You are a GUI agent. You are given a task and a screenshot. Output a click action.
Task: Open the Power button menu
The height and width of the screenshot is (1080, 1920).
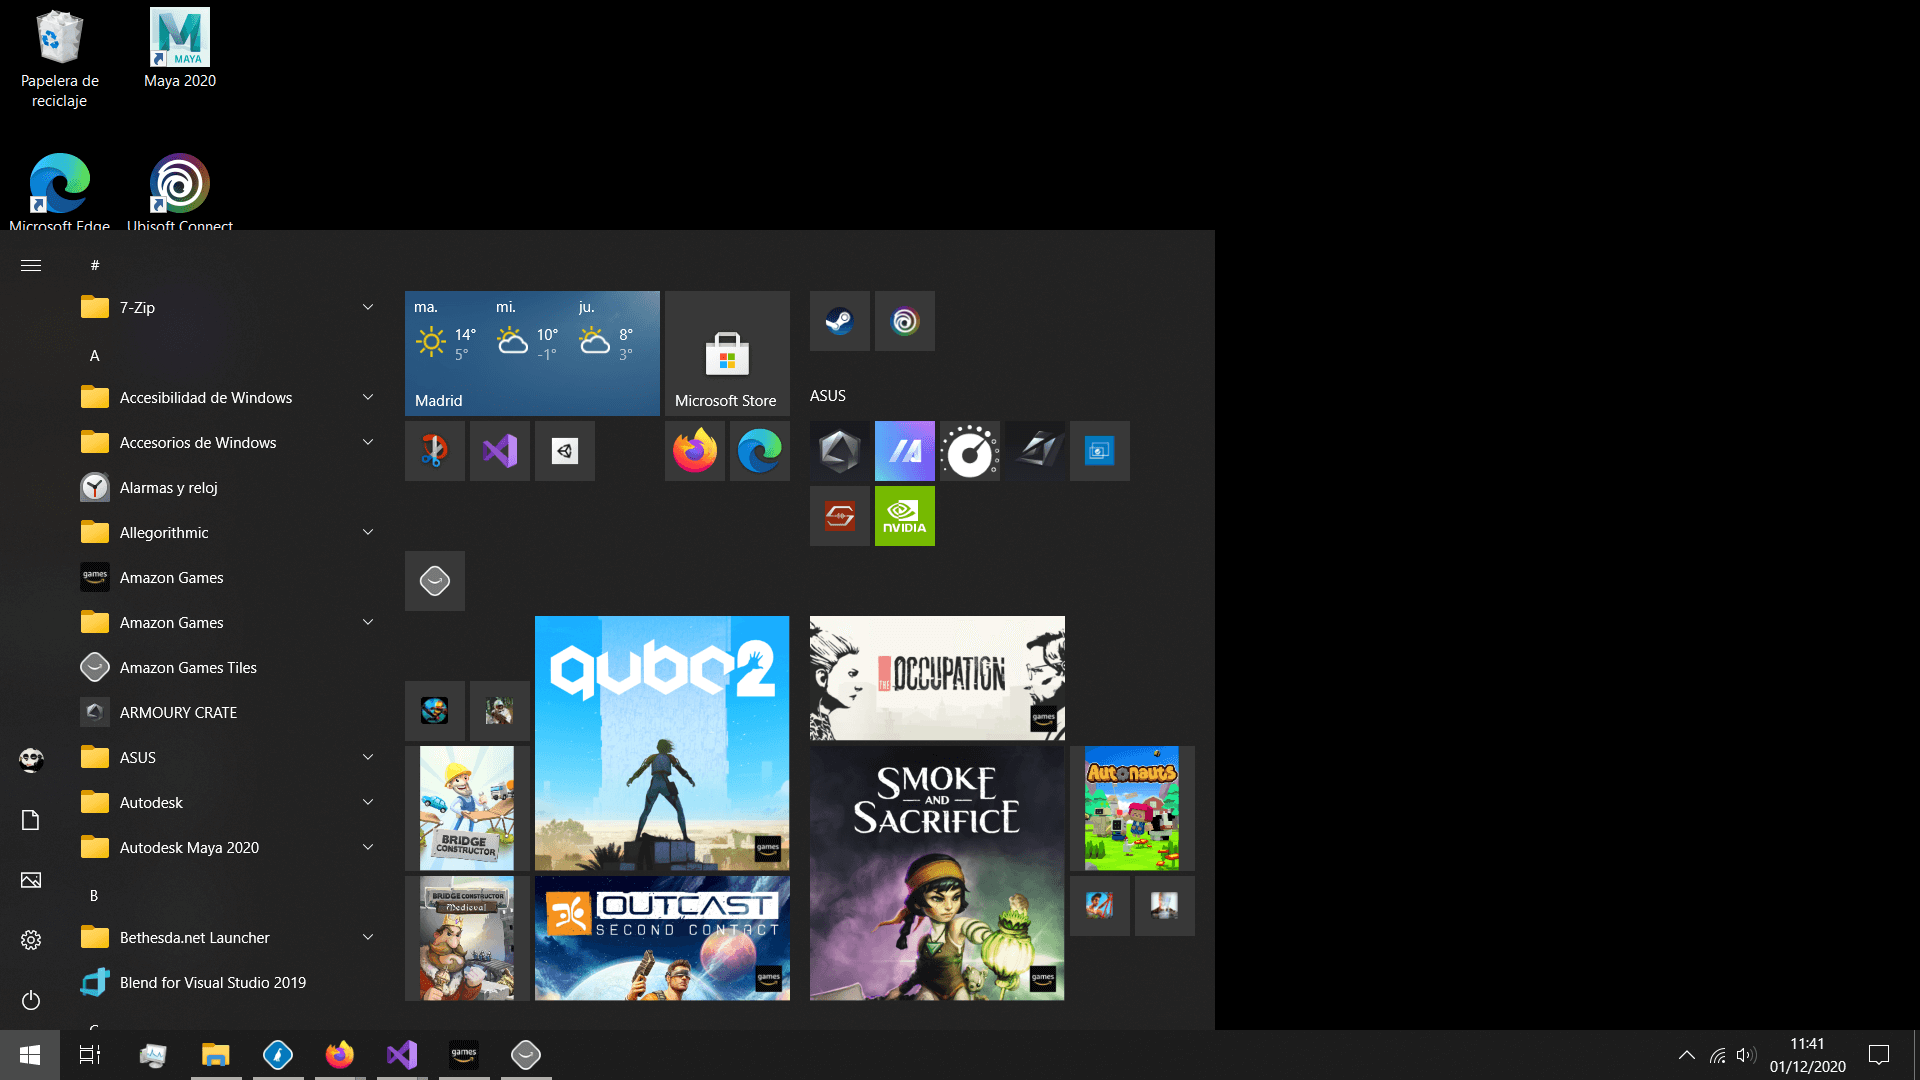pyautogui.click(x=31, y=1000)
